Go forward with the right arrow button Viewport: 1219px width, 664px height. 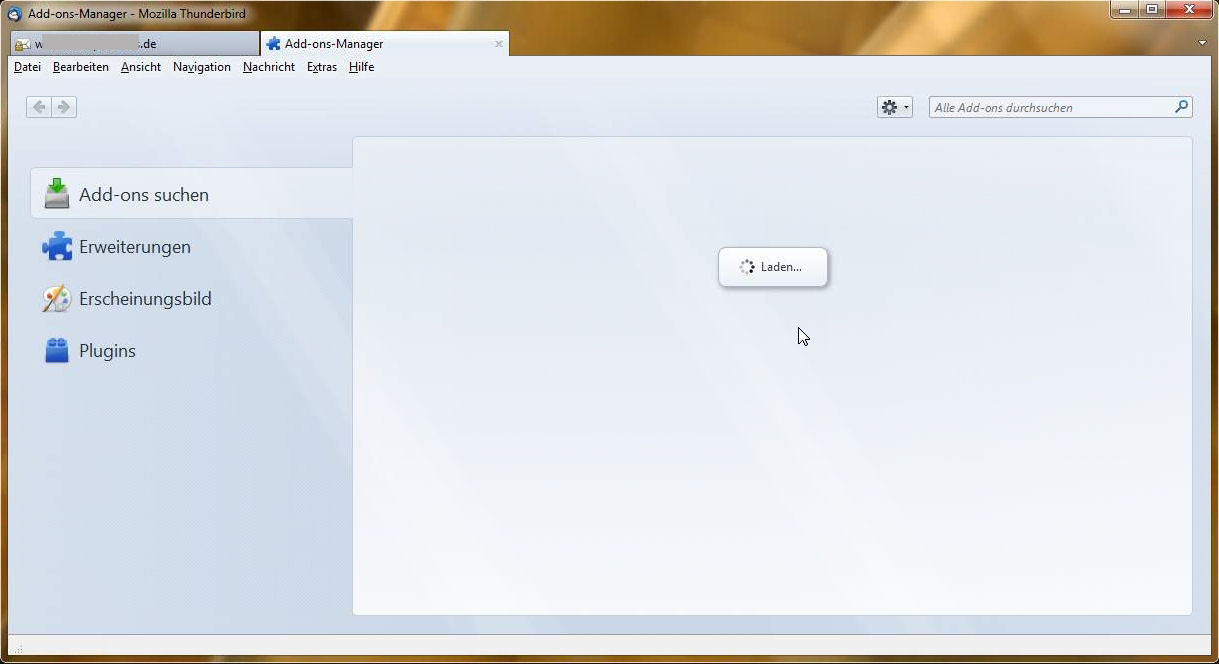64,107
